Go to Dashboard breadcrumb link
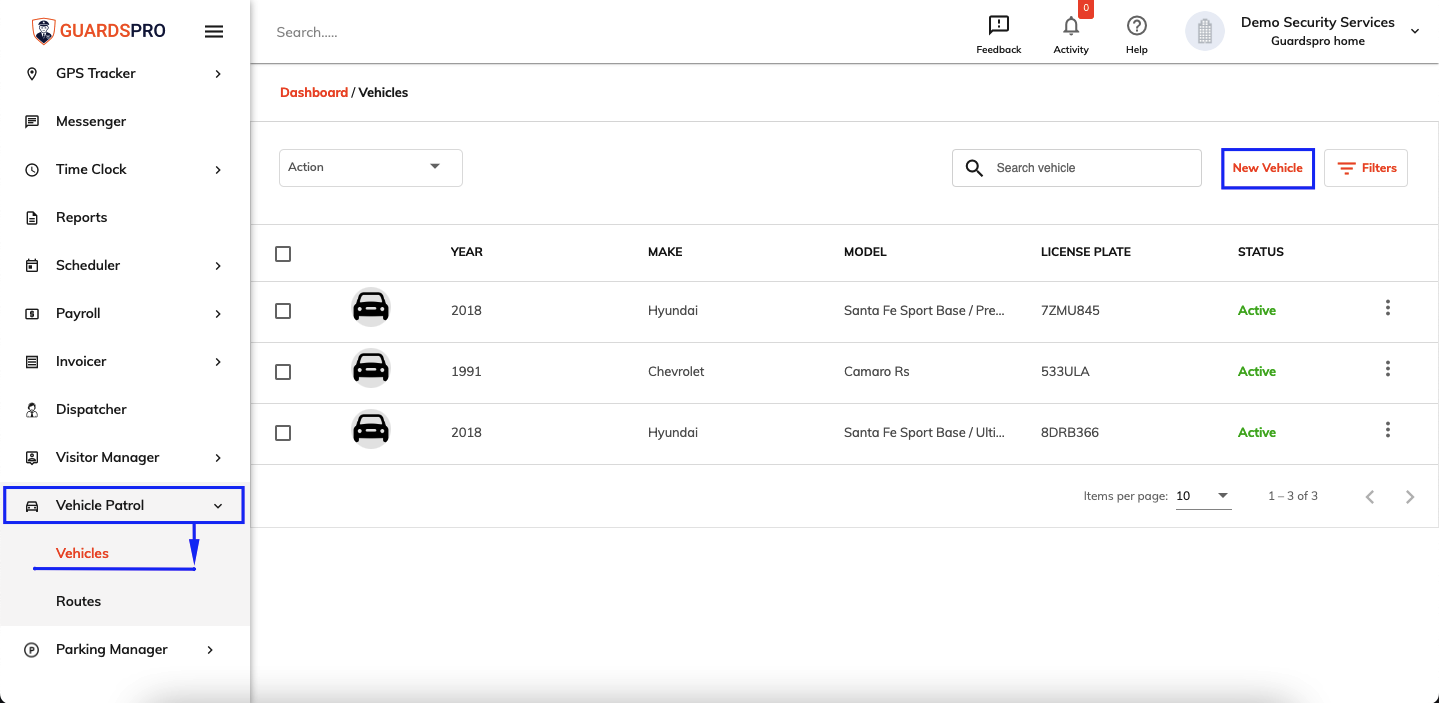 [314, 92]
